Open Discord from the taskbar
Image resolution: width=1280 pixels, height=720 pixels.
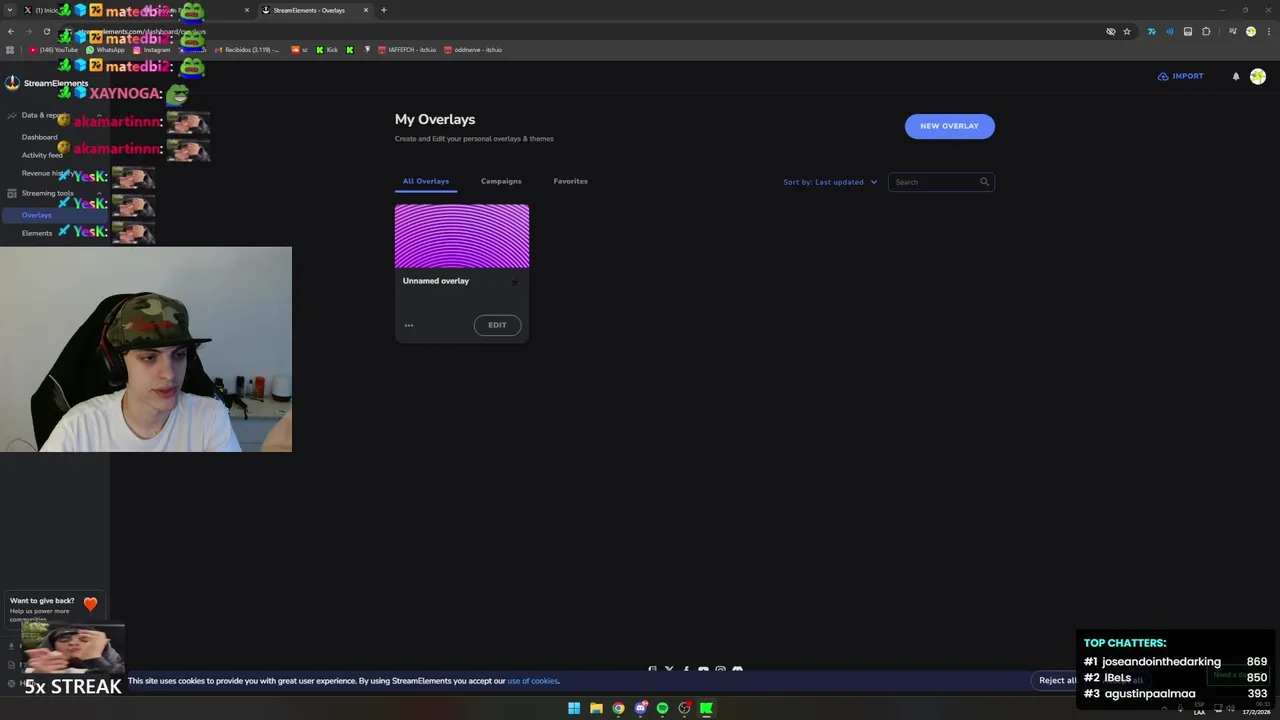[641, 708]
